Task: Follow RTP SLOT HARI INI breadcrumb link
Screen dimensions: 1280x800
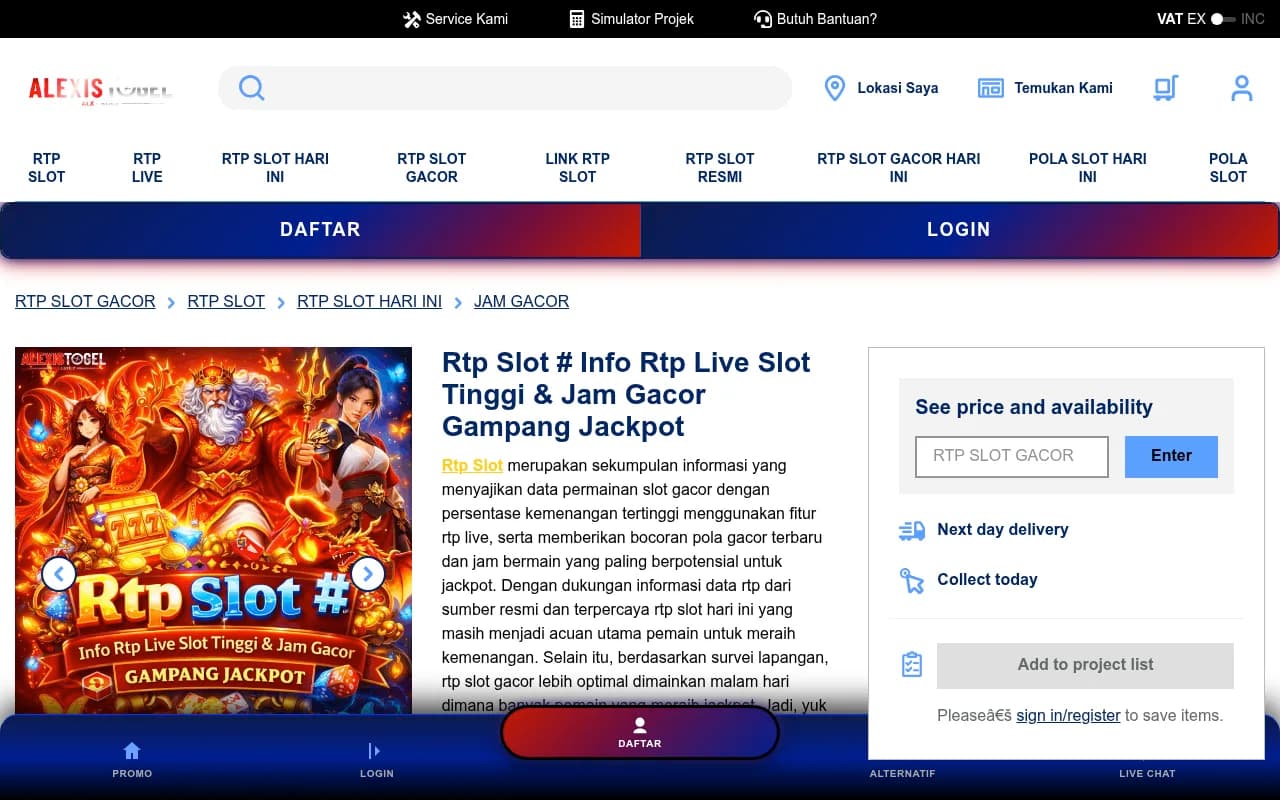Action: [x=369, y=301]
